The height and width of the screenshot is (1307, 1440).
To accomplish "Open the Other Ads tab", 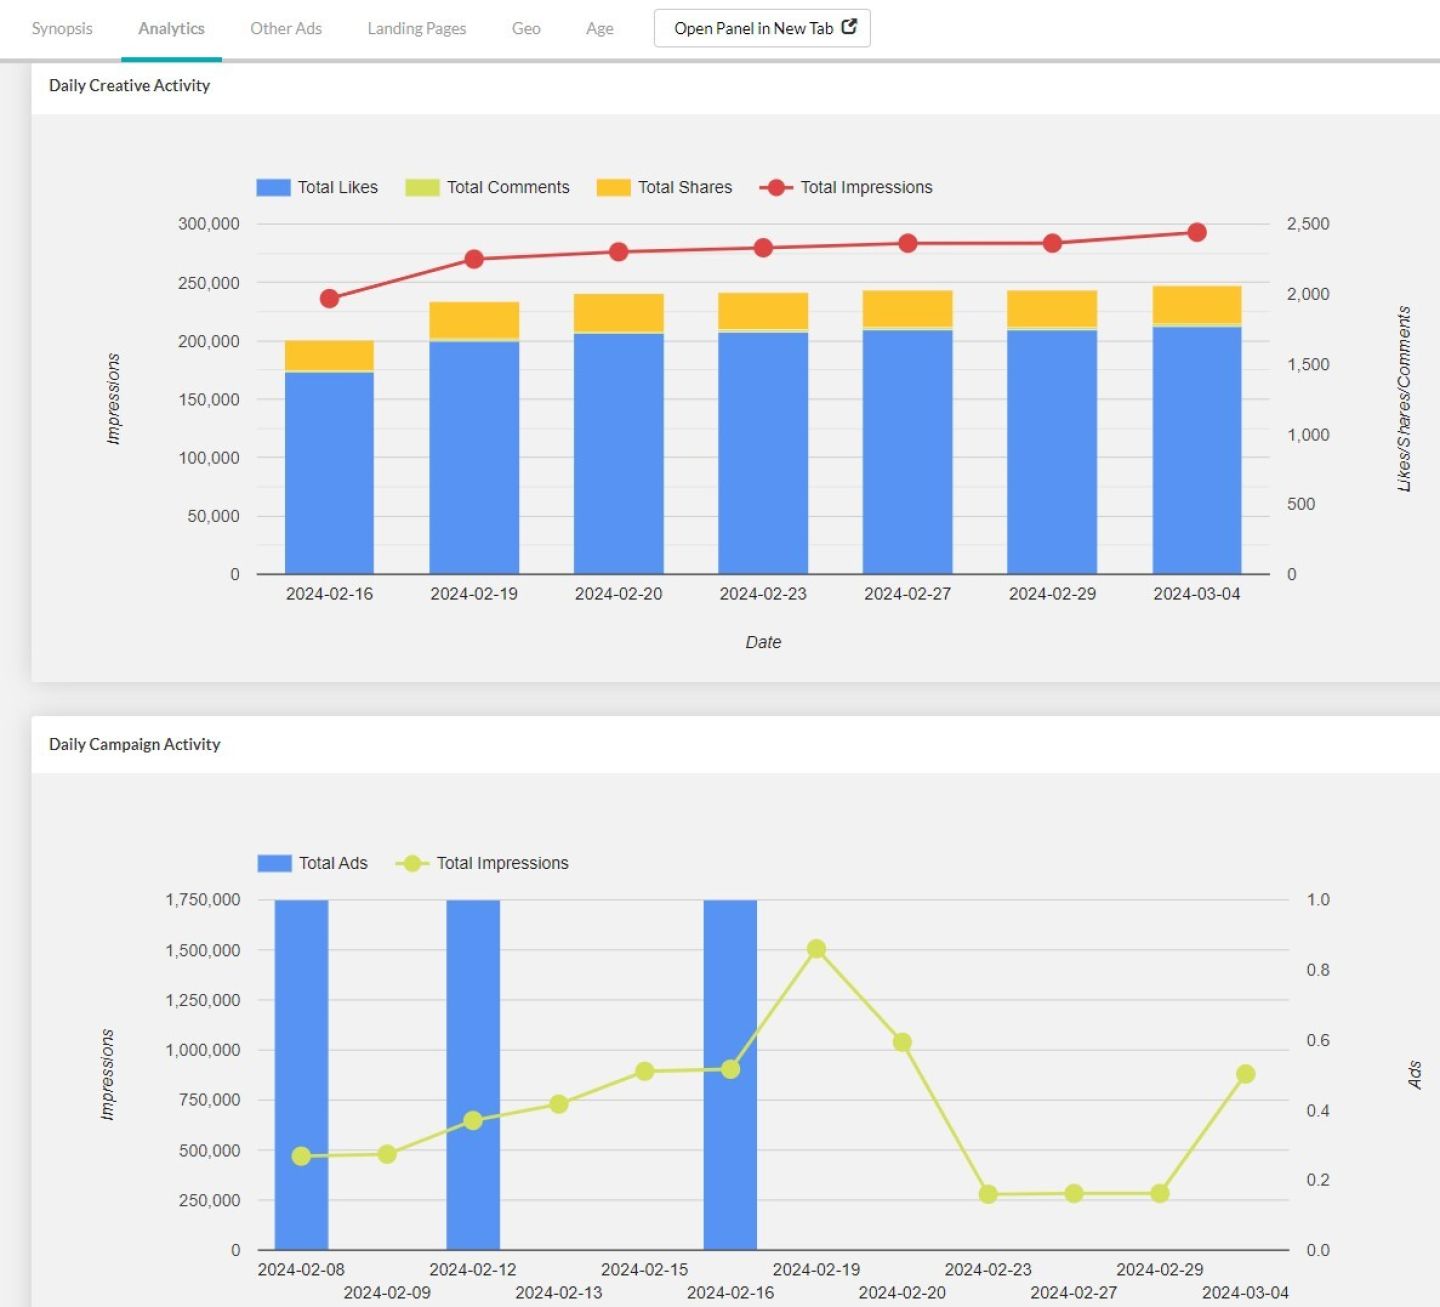I will (x=286, y=28).
